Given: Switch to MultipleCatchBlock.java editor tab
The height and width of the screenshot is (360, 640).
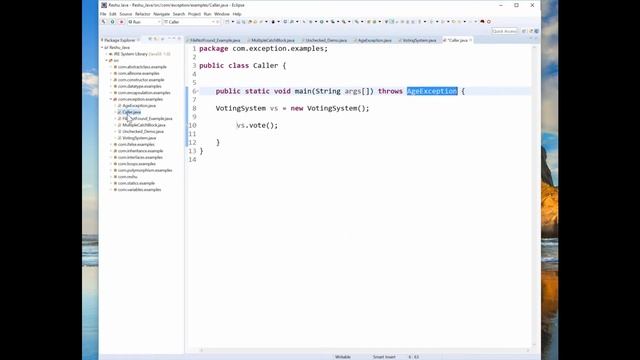Looking at the screenshot, I should pos(272,40).
